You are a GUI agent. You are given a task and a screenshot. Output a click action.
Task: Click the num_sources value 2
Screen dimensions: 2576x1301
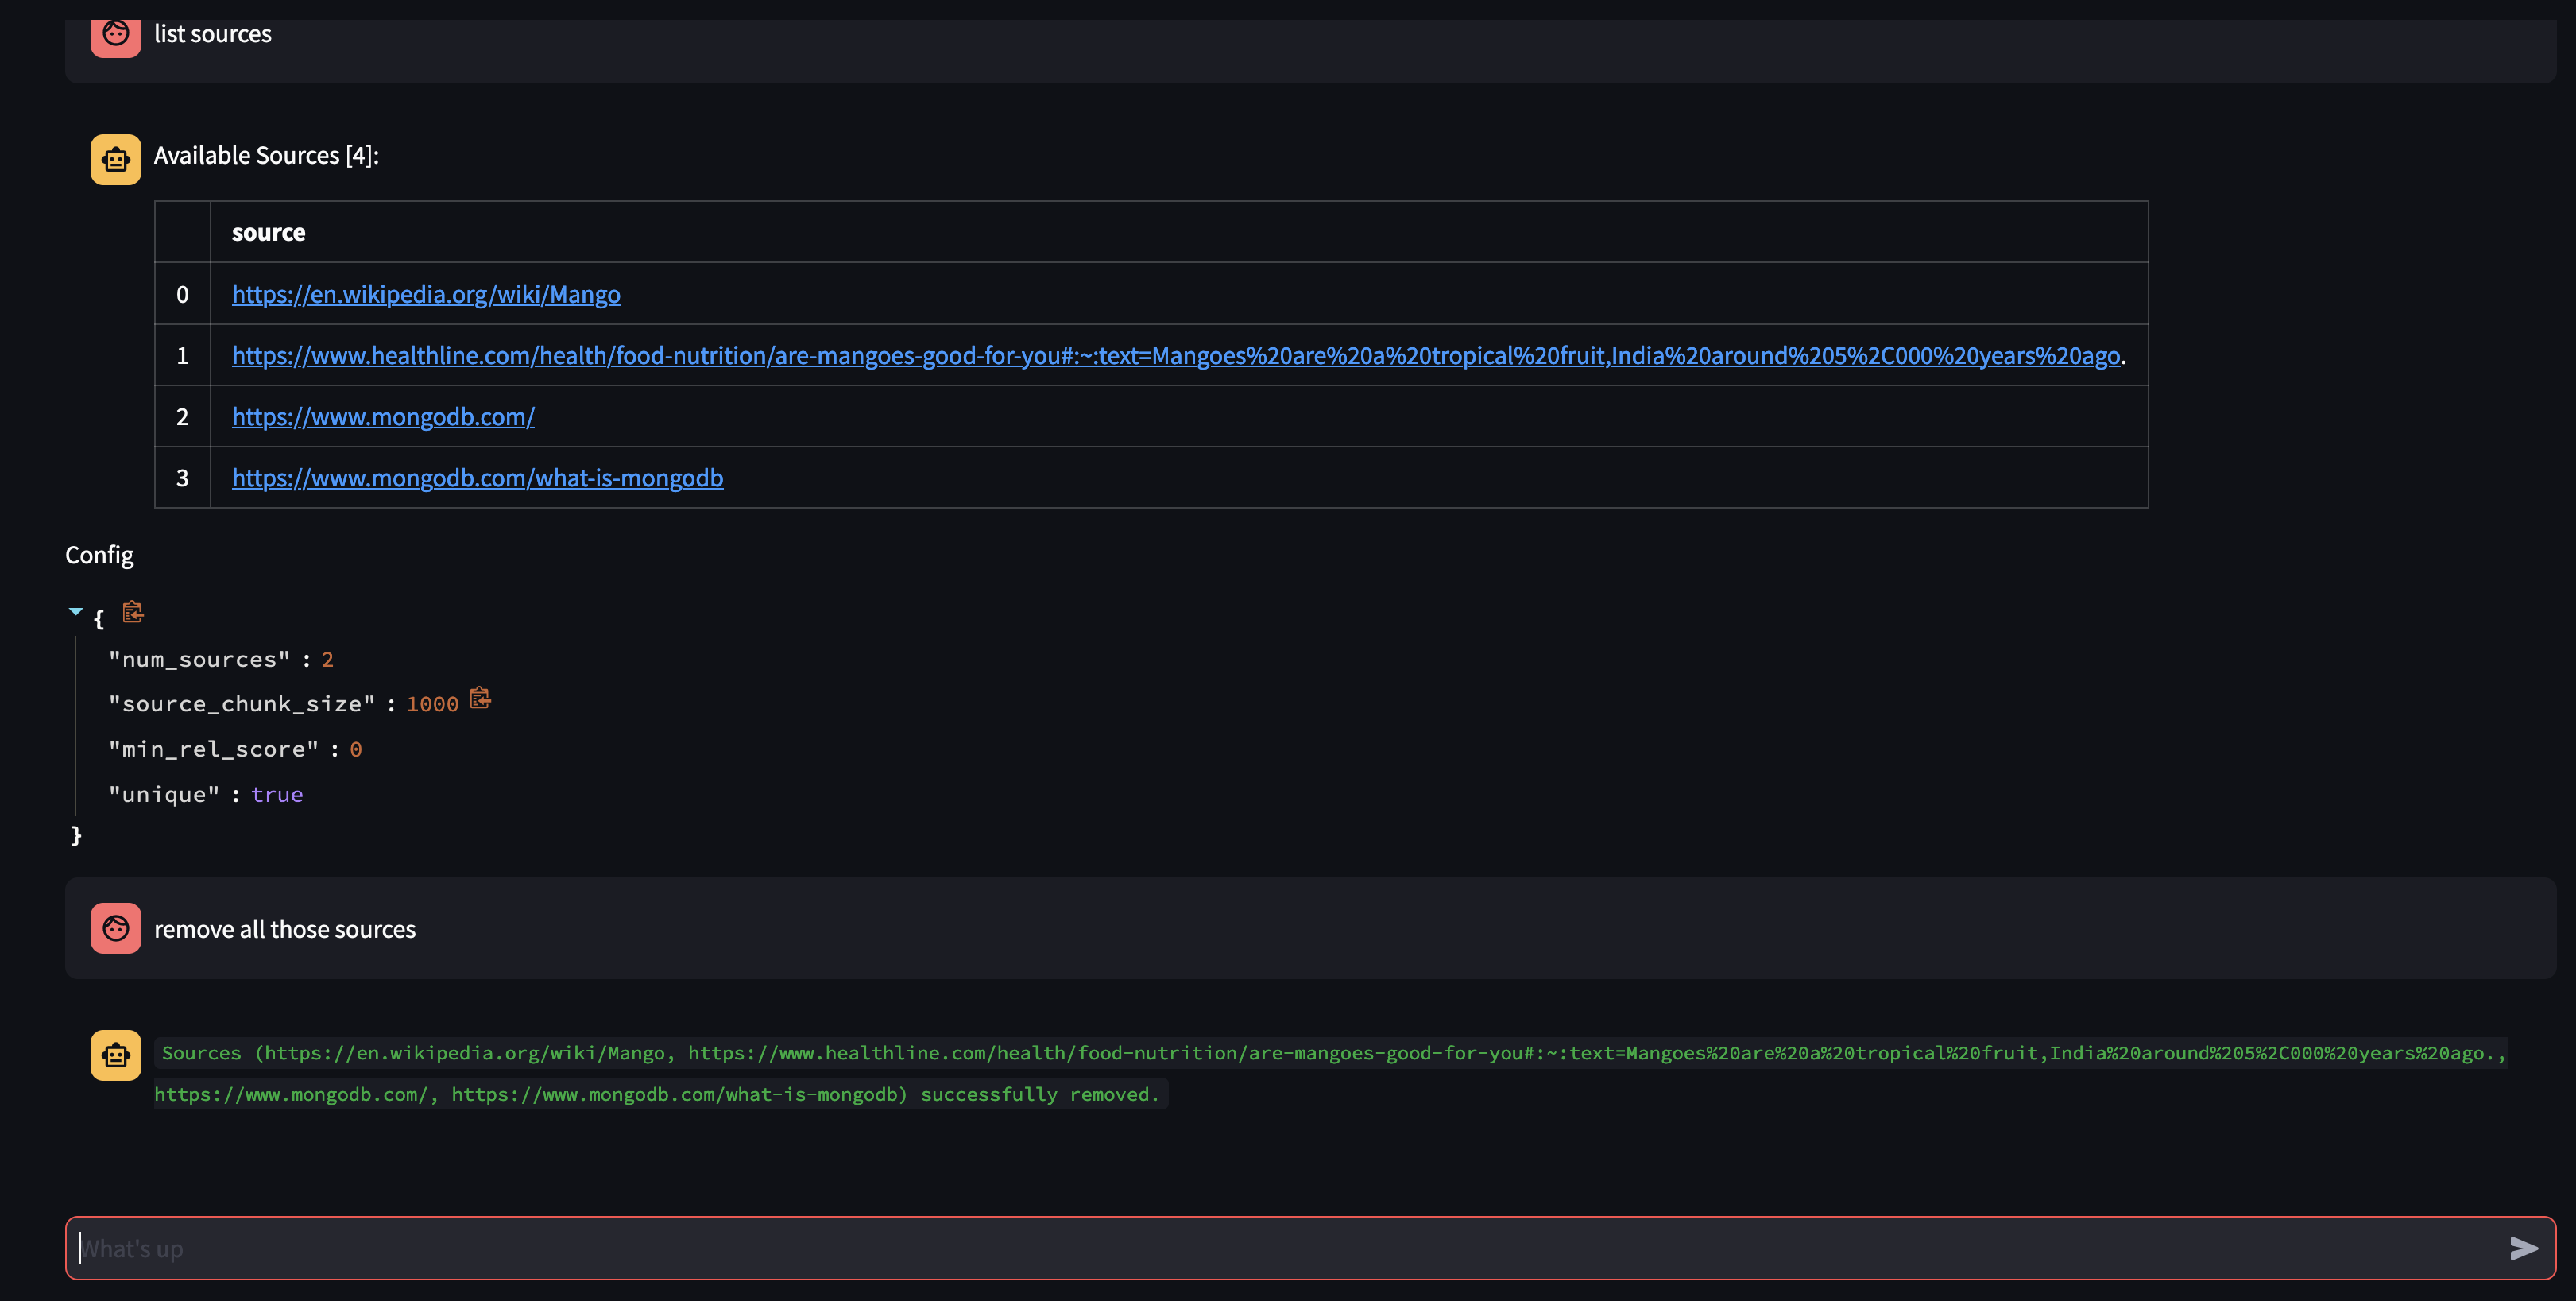327,659
